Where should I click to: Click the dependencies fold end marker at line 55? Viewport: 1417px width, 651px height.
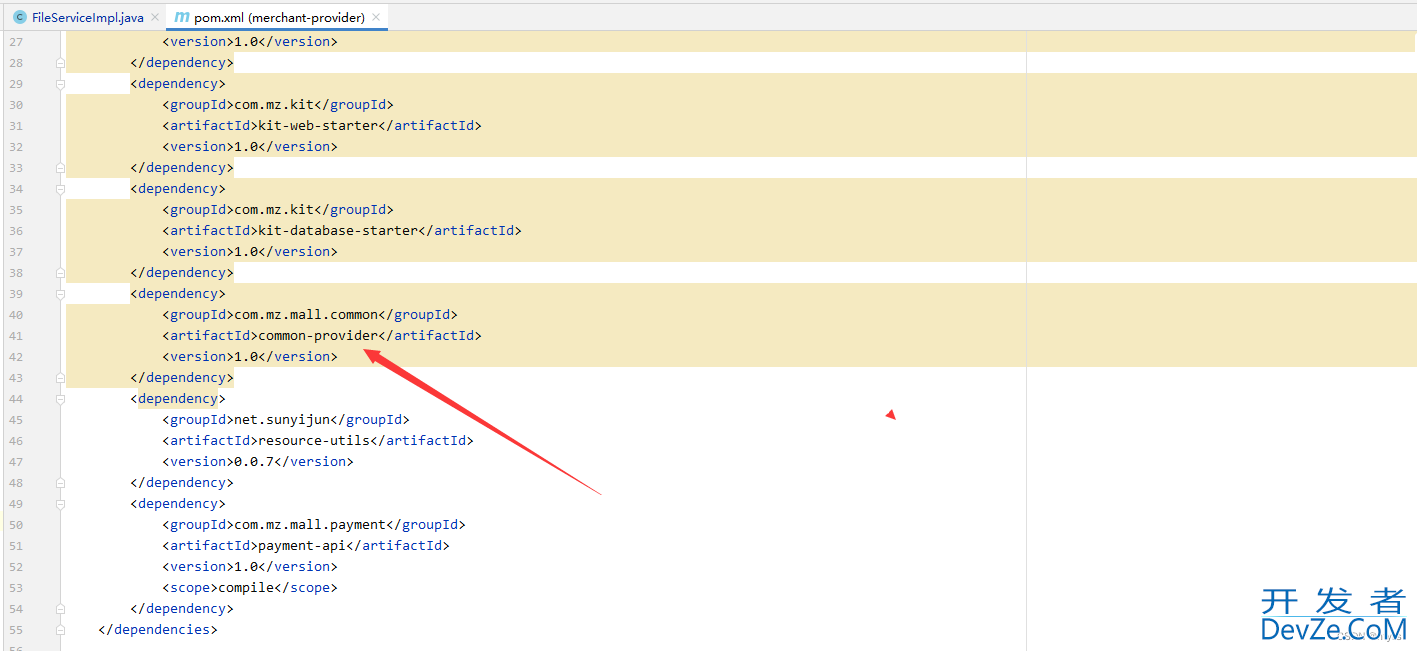(x=61, y=630)
